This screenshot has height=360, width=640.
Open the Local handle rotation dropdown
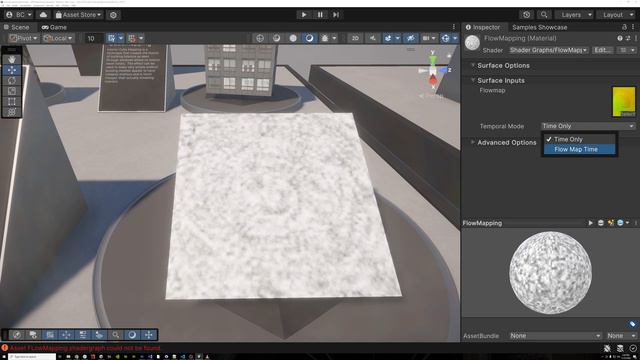(x=58, y=38)
